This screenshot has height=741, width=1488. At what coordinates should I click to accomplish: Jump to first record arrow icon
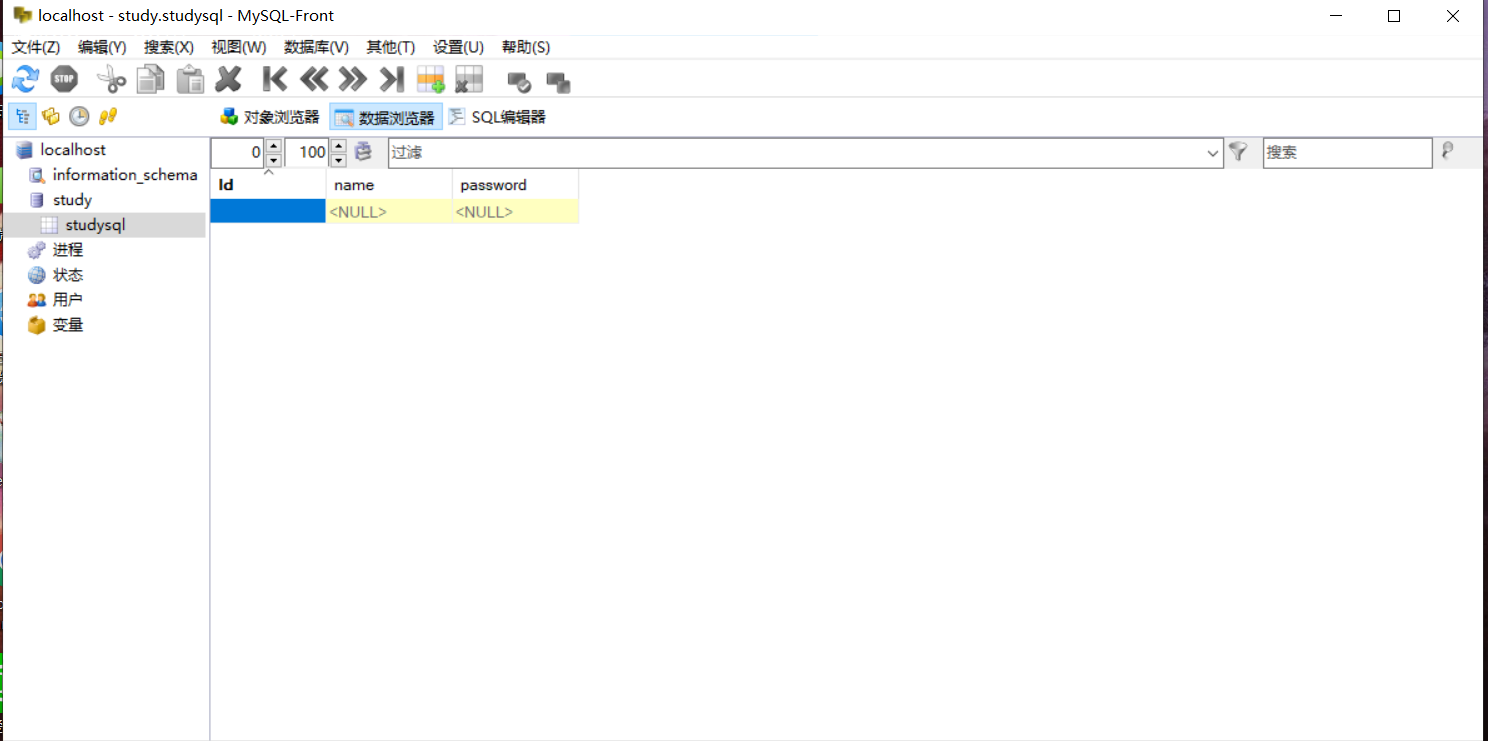[x=274, y=79]
